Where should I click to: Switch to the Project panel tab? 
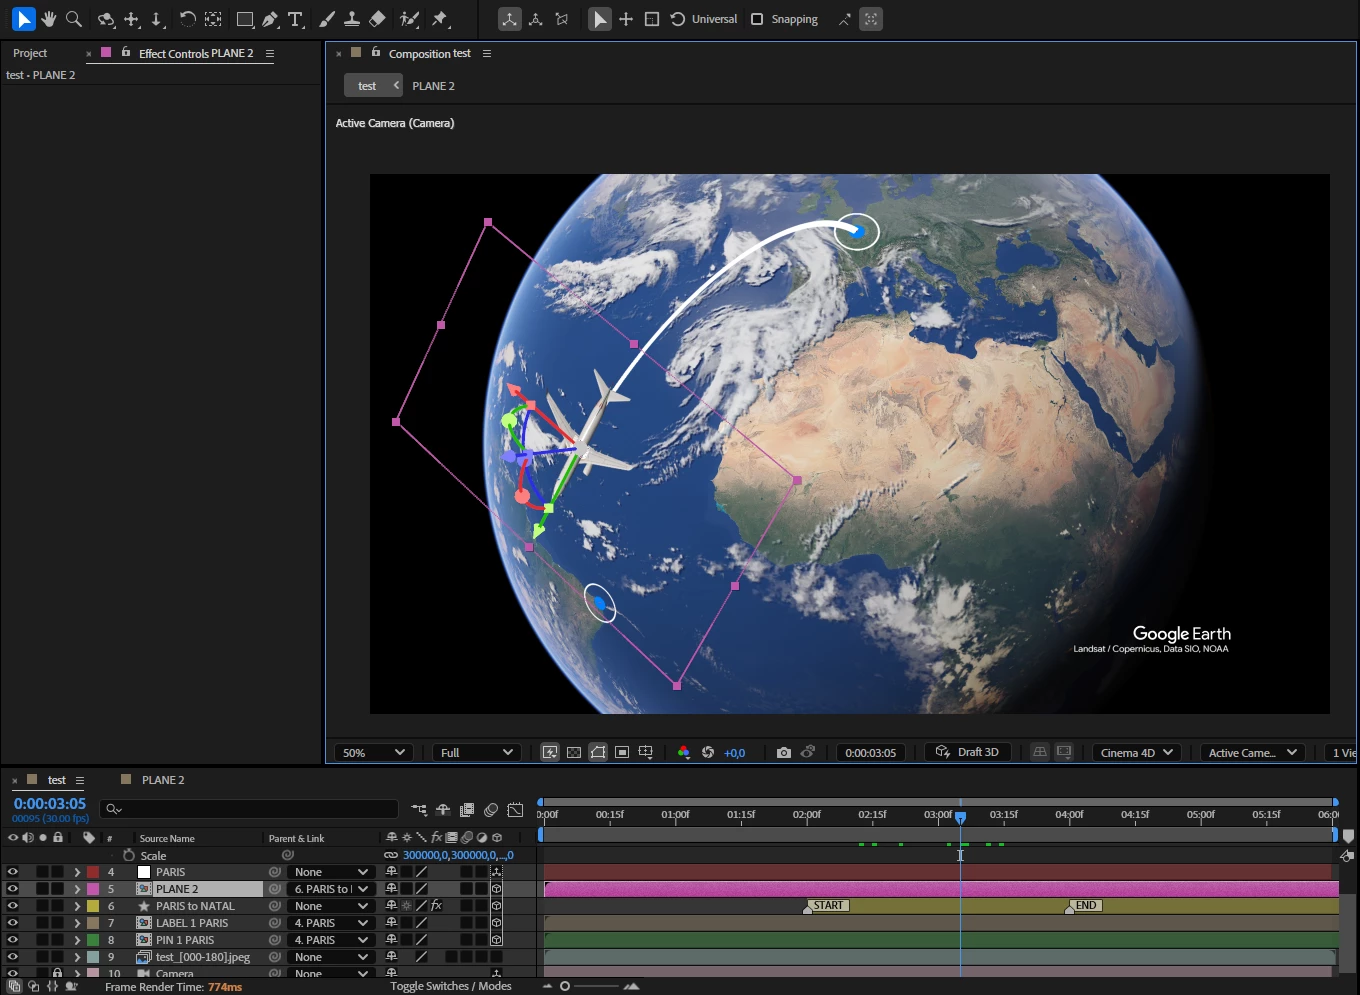[30, 53]
